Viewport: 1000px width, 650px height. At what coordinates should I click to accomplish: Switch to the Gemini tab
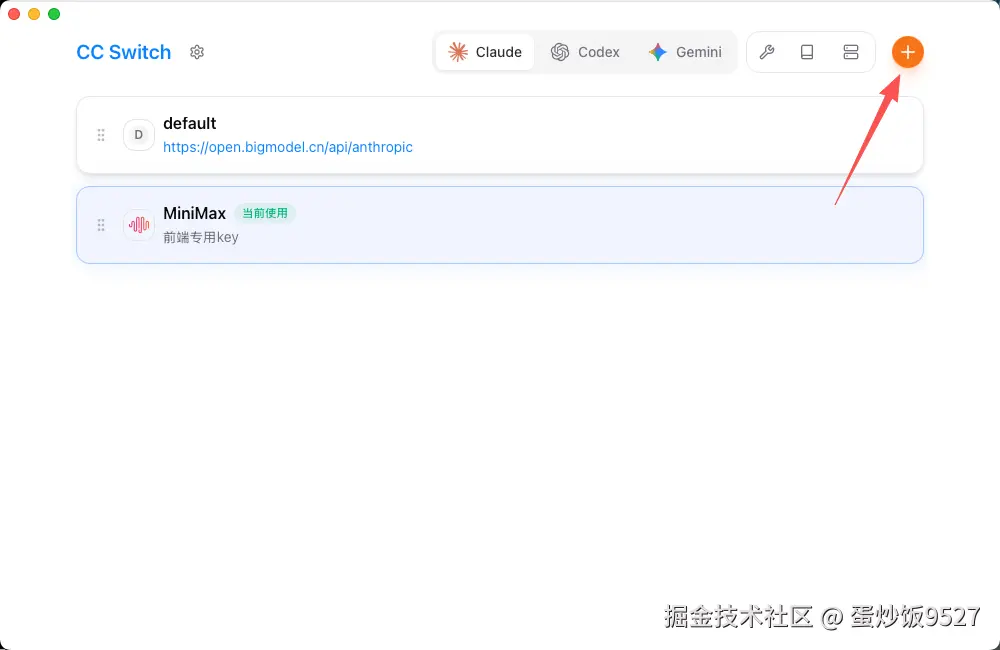[685, 52]
